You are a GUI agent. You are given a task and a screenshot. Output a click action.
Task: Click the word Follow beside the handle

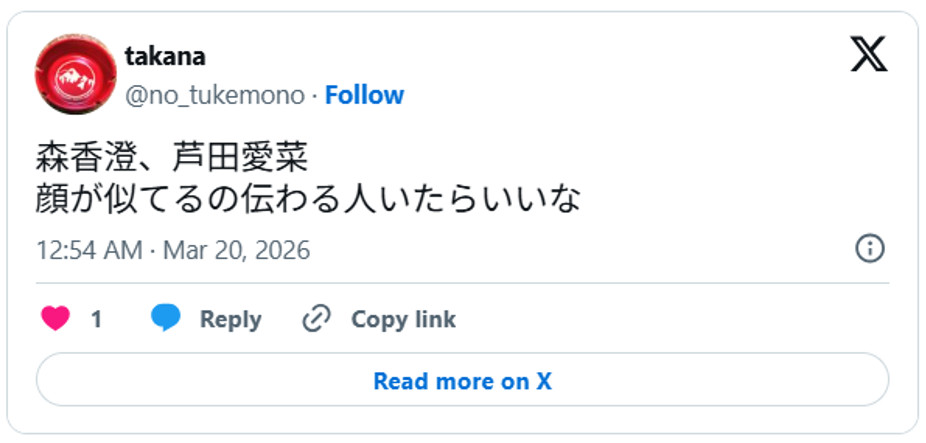pos(364,95)
